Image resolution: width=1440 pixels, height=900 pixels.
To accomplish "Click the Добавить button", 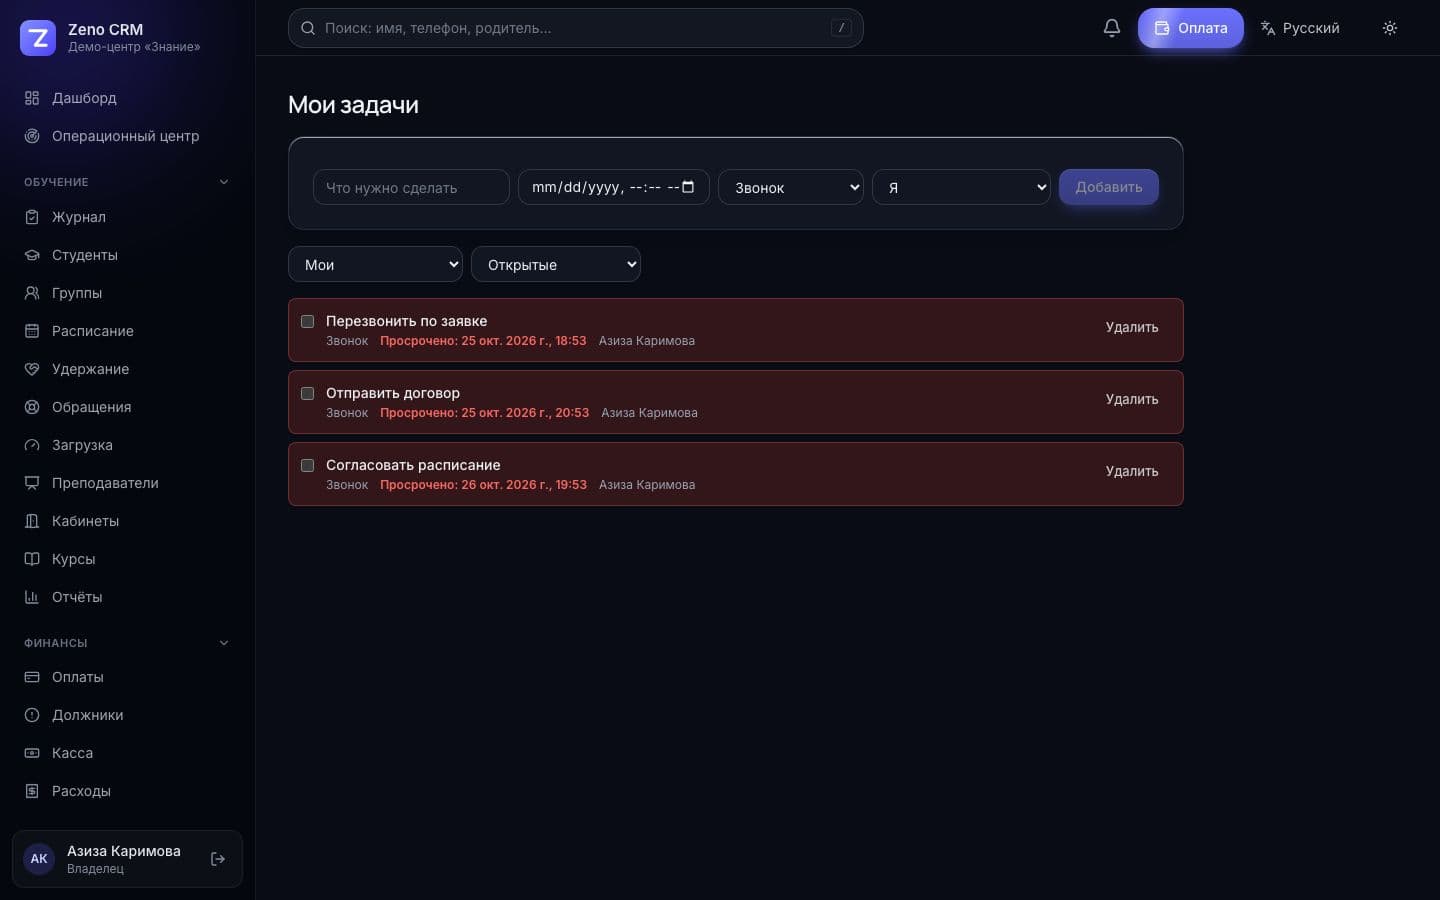I will tap(1109, 187).
